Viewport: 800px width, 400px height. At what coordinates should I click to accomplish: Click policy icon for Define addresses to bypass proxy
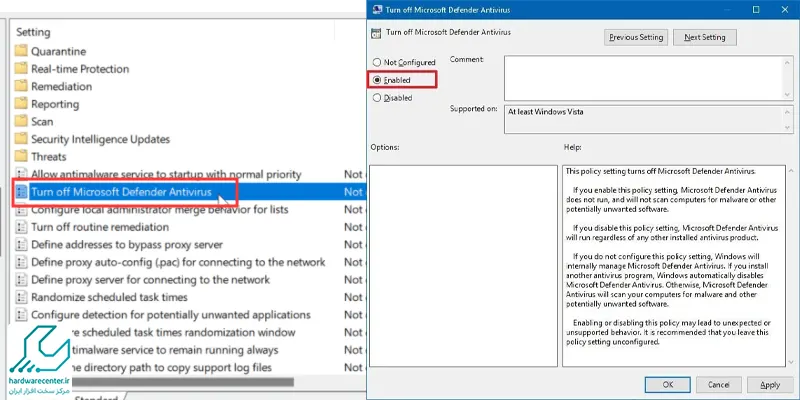pyautogui.click(x=21, y=244)
